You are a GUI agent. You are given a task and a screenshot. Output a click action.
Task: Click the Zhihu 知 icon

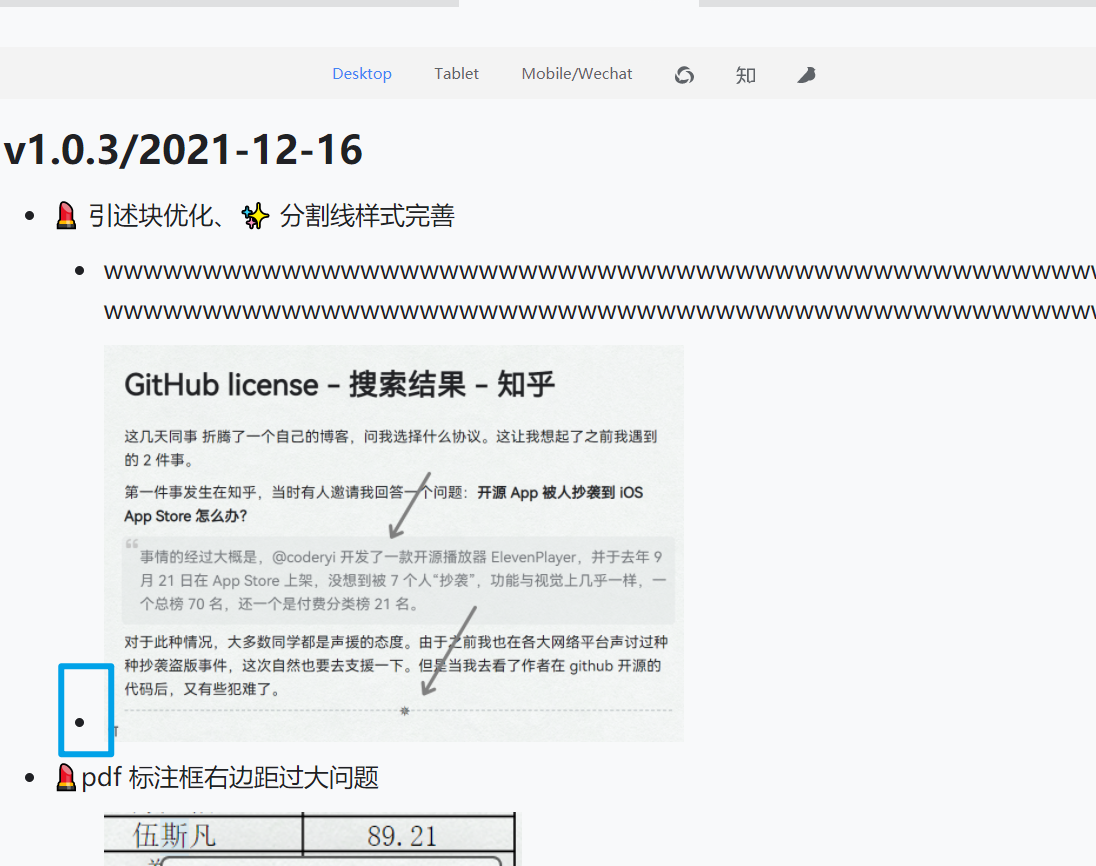coord(745,75)
